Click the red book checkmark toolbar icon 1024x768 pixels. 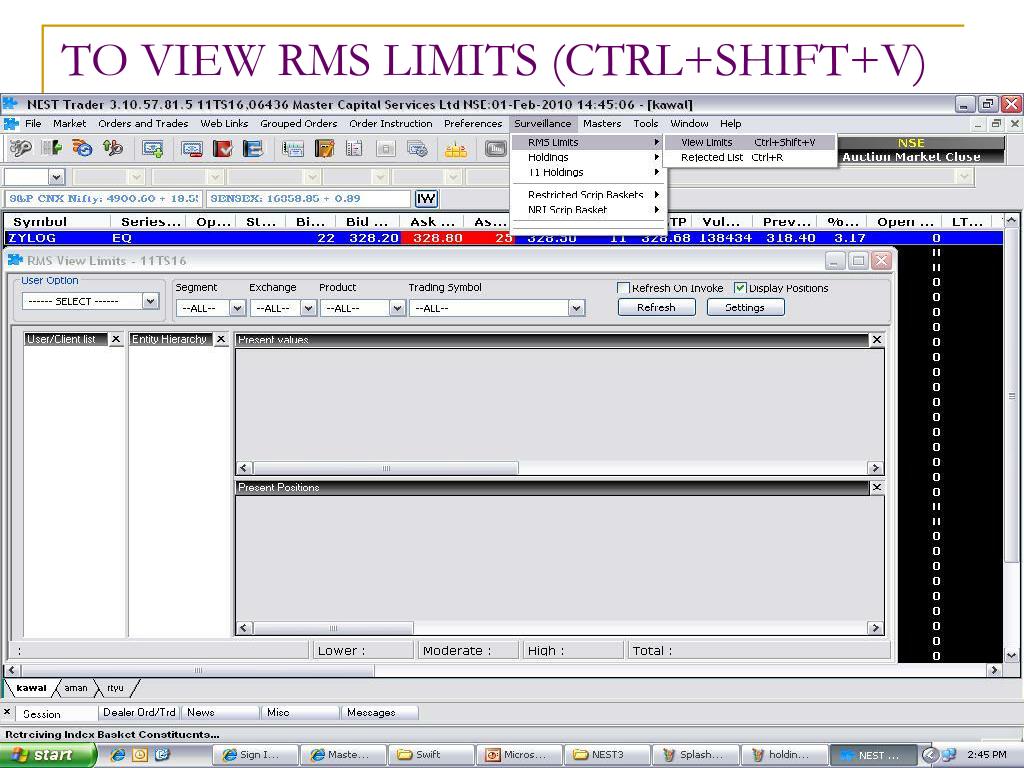click(223, 150)
